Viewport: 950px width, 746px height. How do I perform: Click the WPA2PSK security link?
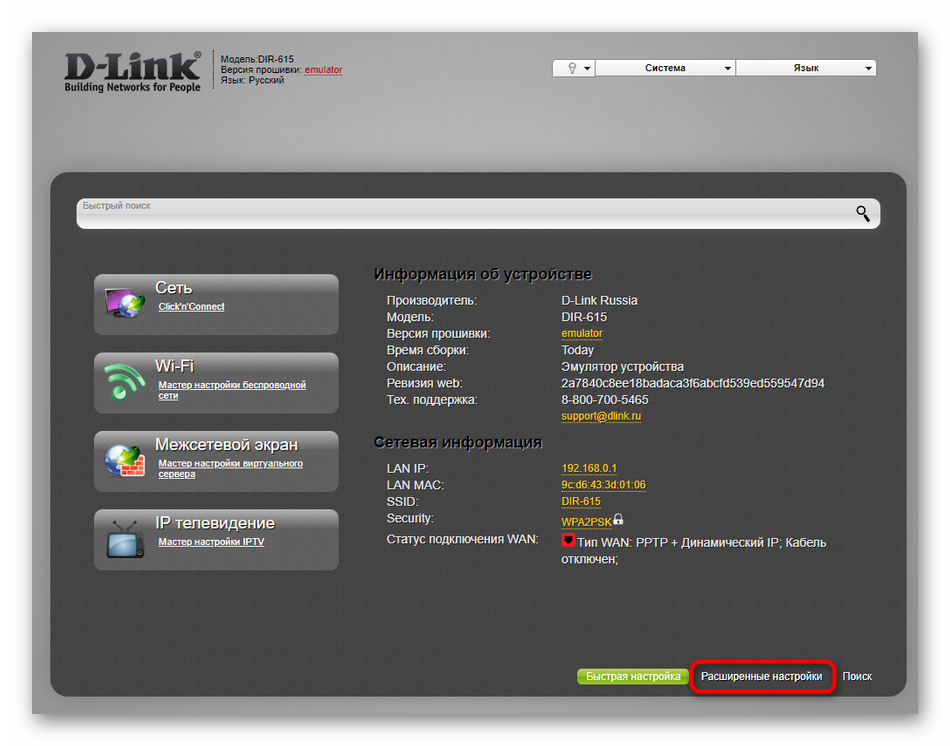(x=586, y=522)
